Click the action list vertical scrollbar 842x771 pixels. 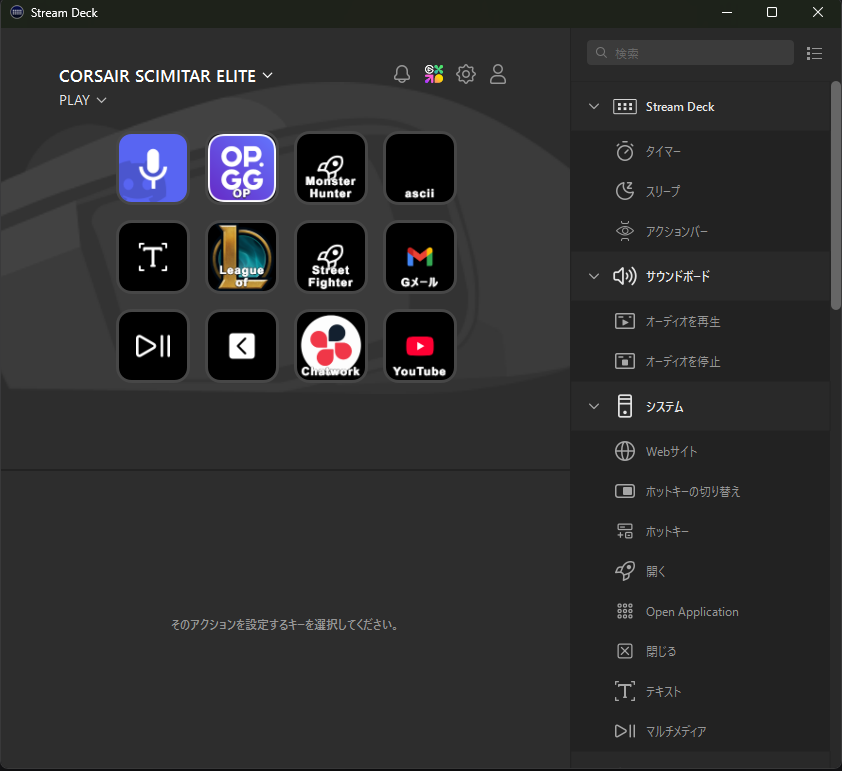tap(836, 195)
